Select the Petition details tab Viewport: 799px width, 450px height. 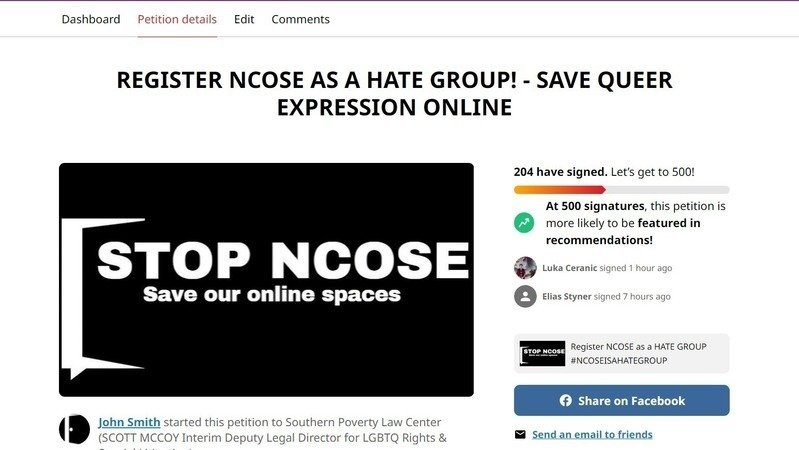point(177,19)
